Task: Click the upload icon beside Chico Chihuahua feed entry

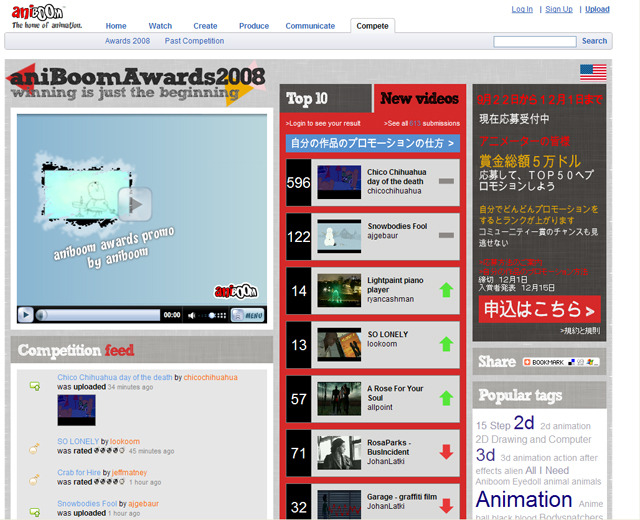Action: 35,386
